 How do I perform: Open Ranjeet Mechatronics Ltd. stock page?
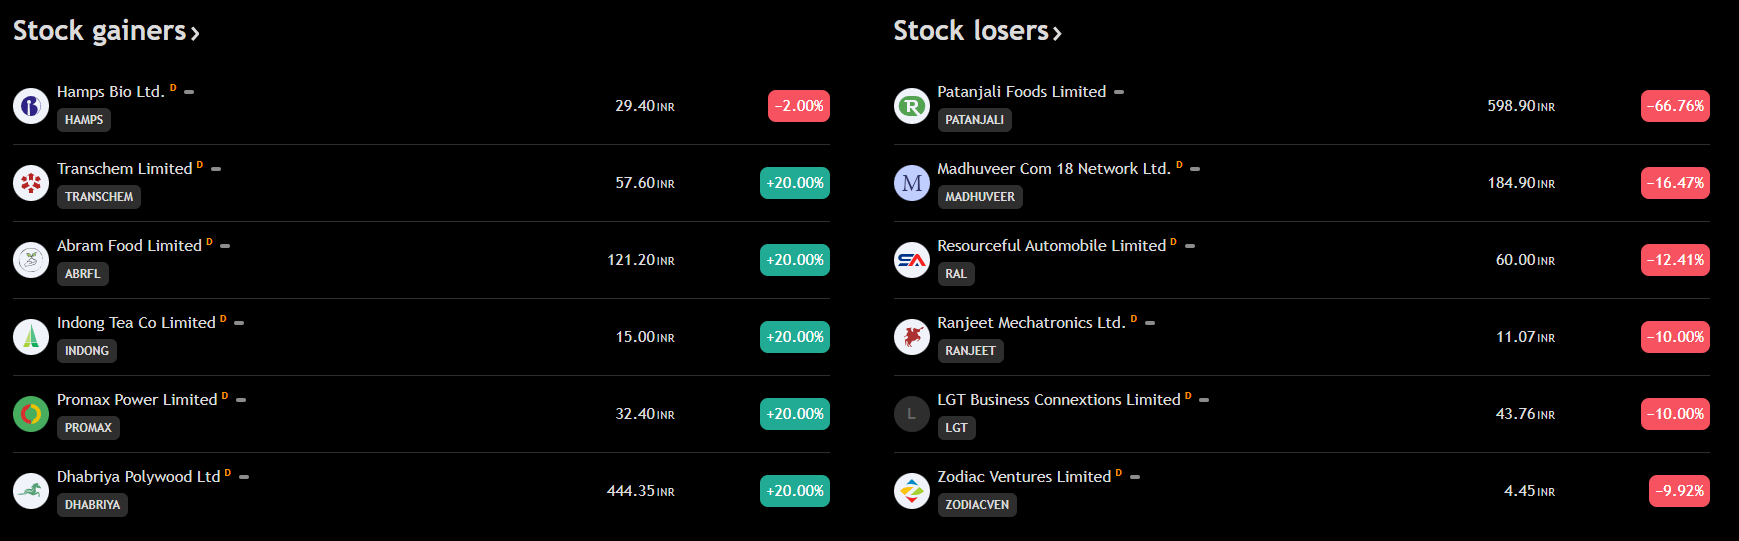(1031, 323)
